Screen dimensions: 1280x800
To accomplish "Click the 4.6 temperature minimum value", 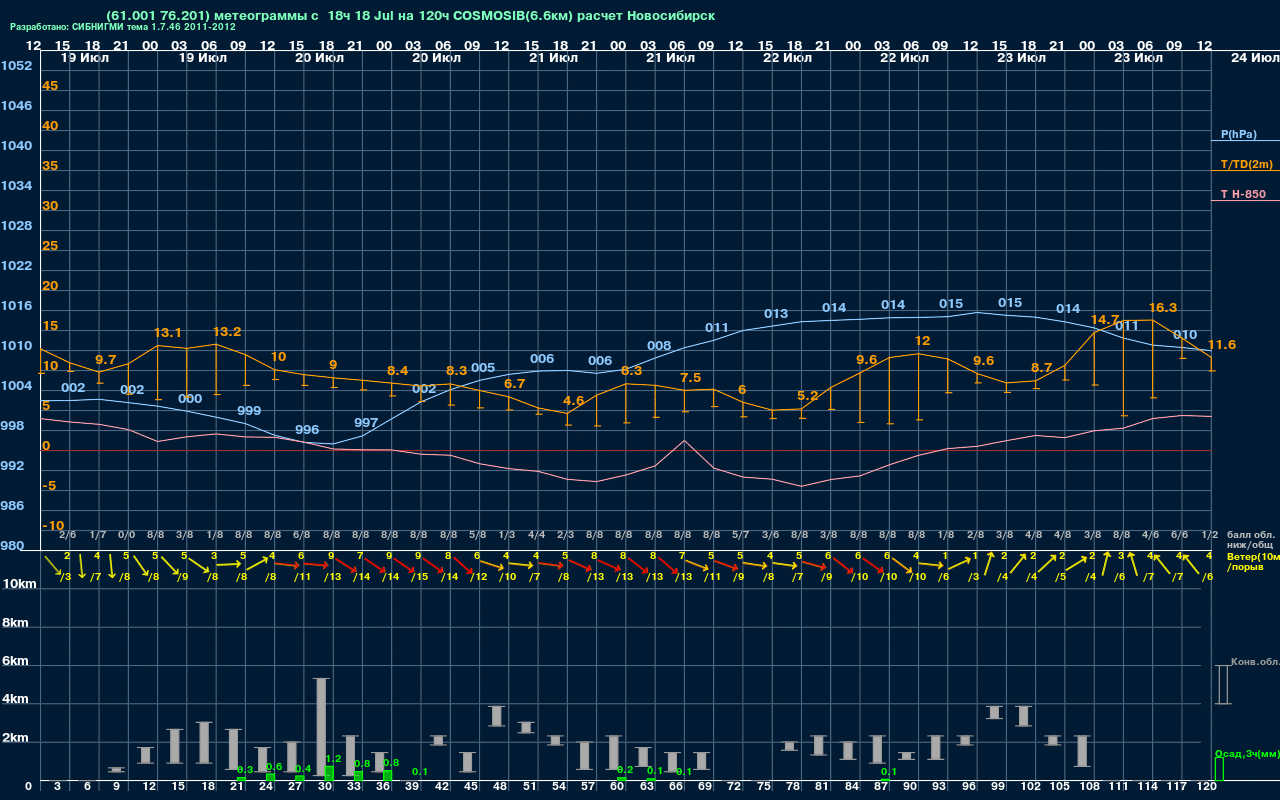I will coord(574,401).
